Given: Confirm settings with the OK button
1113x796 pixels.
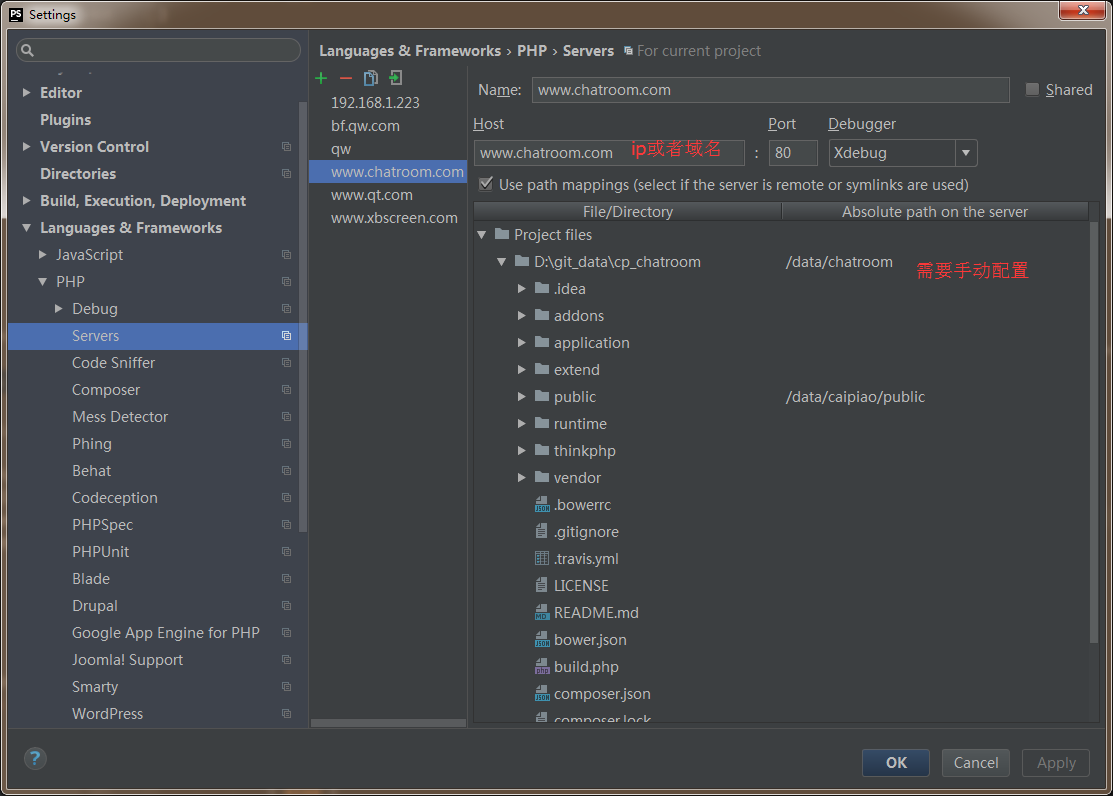Looking at the screenshot, I should point(895,762).
